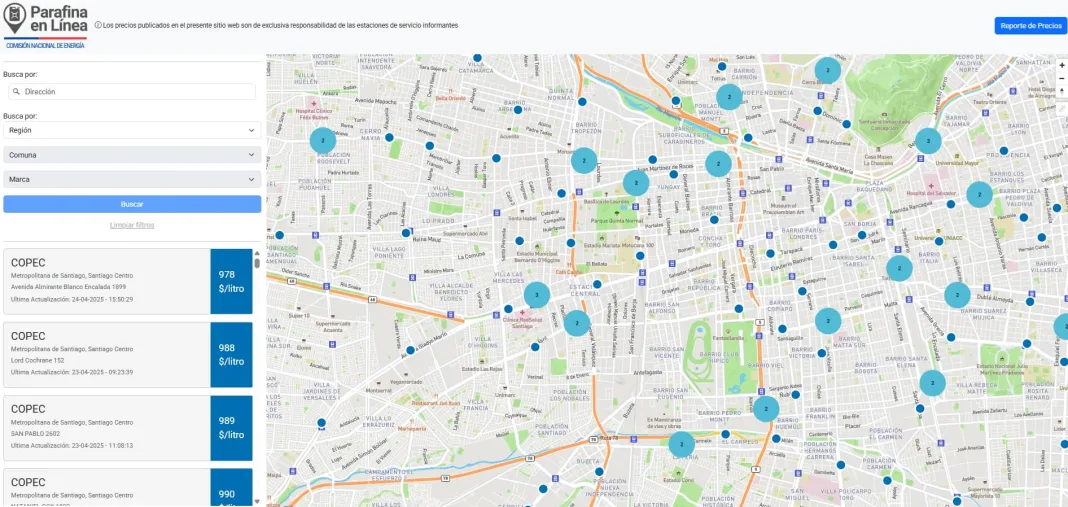The image size is (1068, 507).
Task: Open Reporte de Precios
Action: coord(1031,26)
